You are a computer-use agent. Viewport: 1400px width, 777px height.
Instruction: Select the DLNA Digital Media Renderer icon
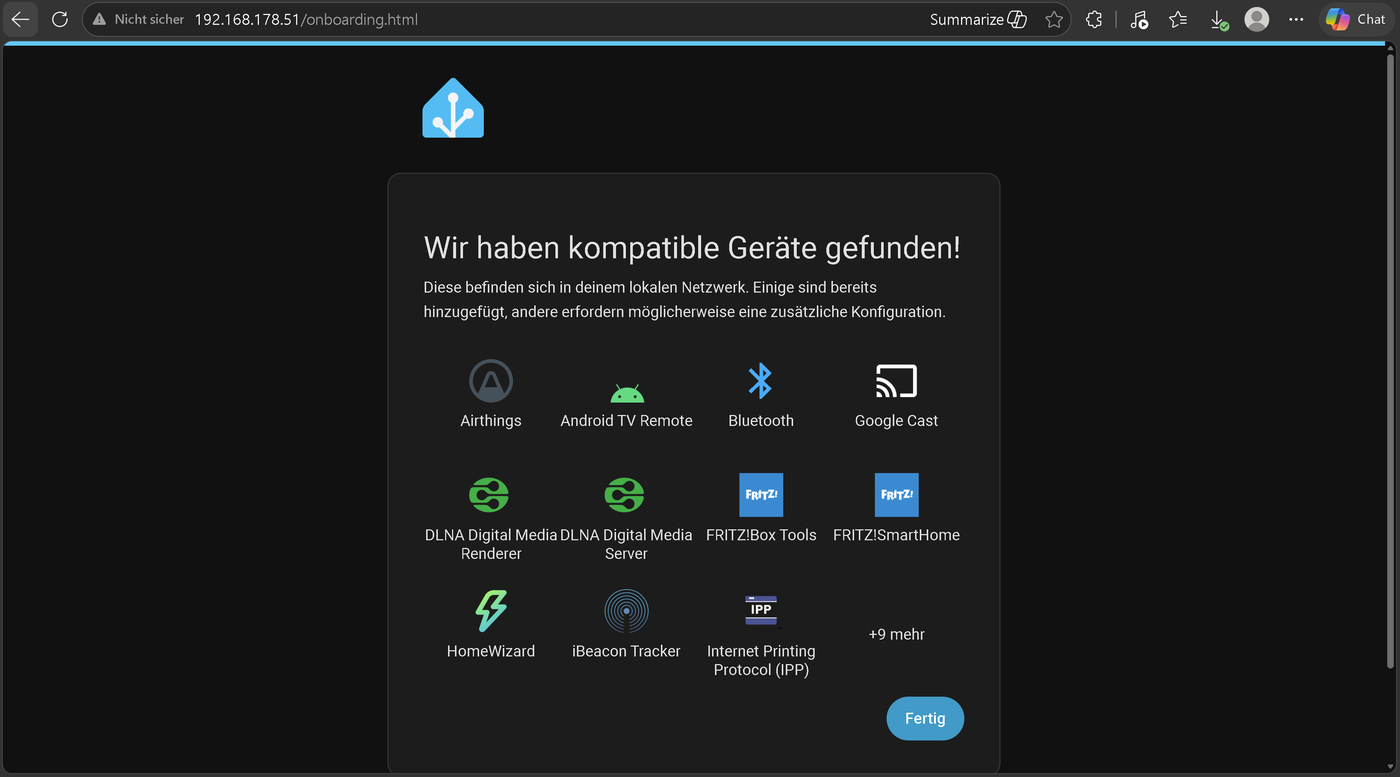coord(490,495)
